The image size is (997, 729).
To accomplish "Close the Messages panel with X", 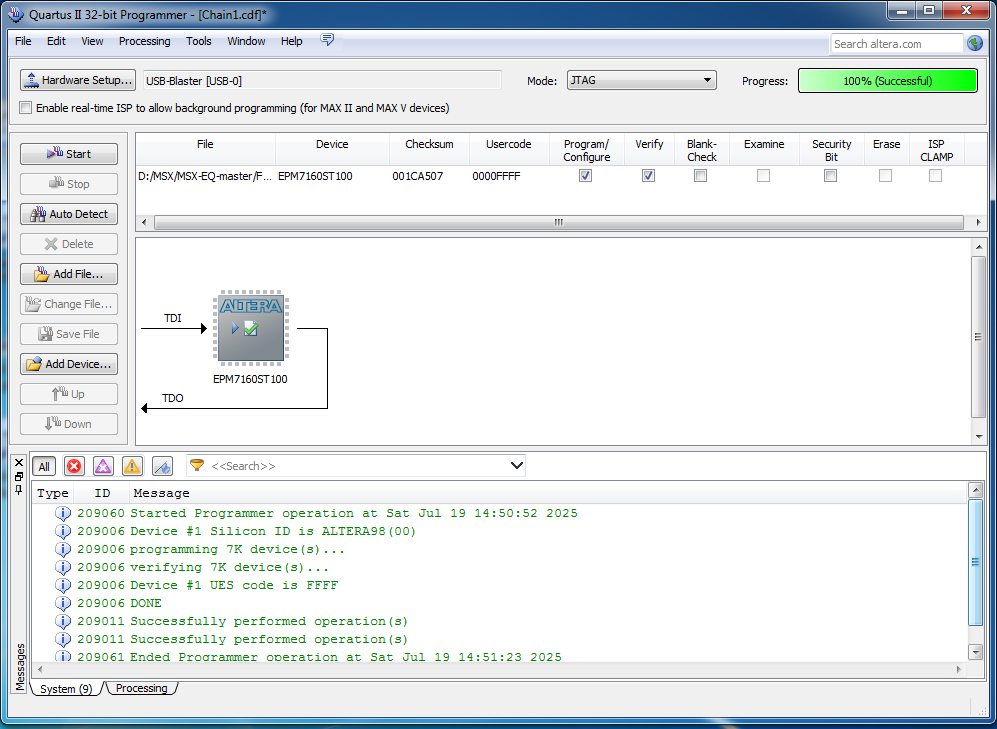I will 19,463.
